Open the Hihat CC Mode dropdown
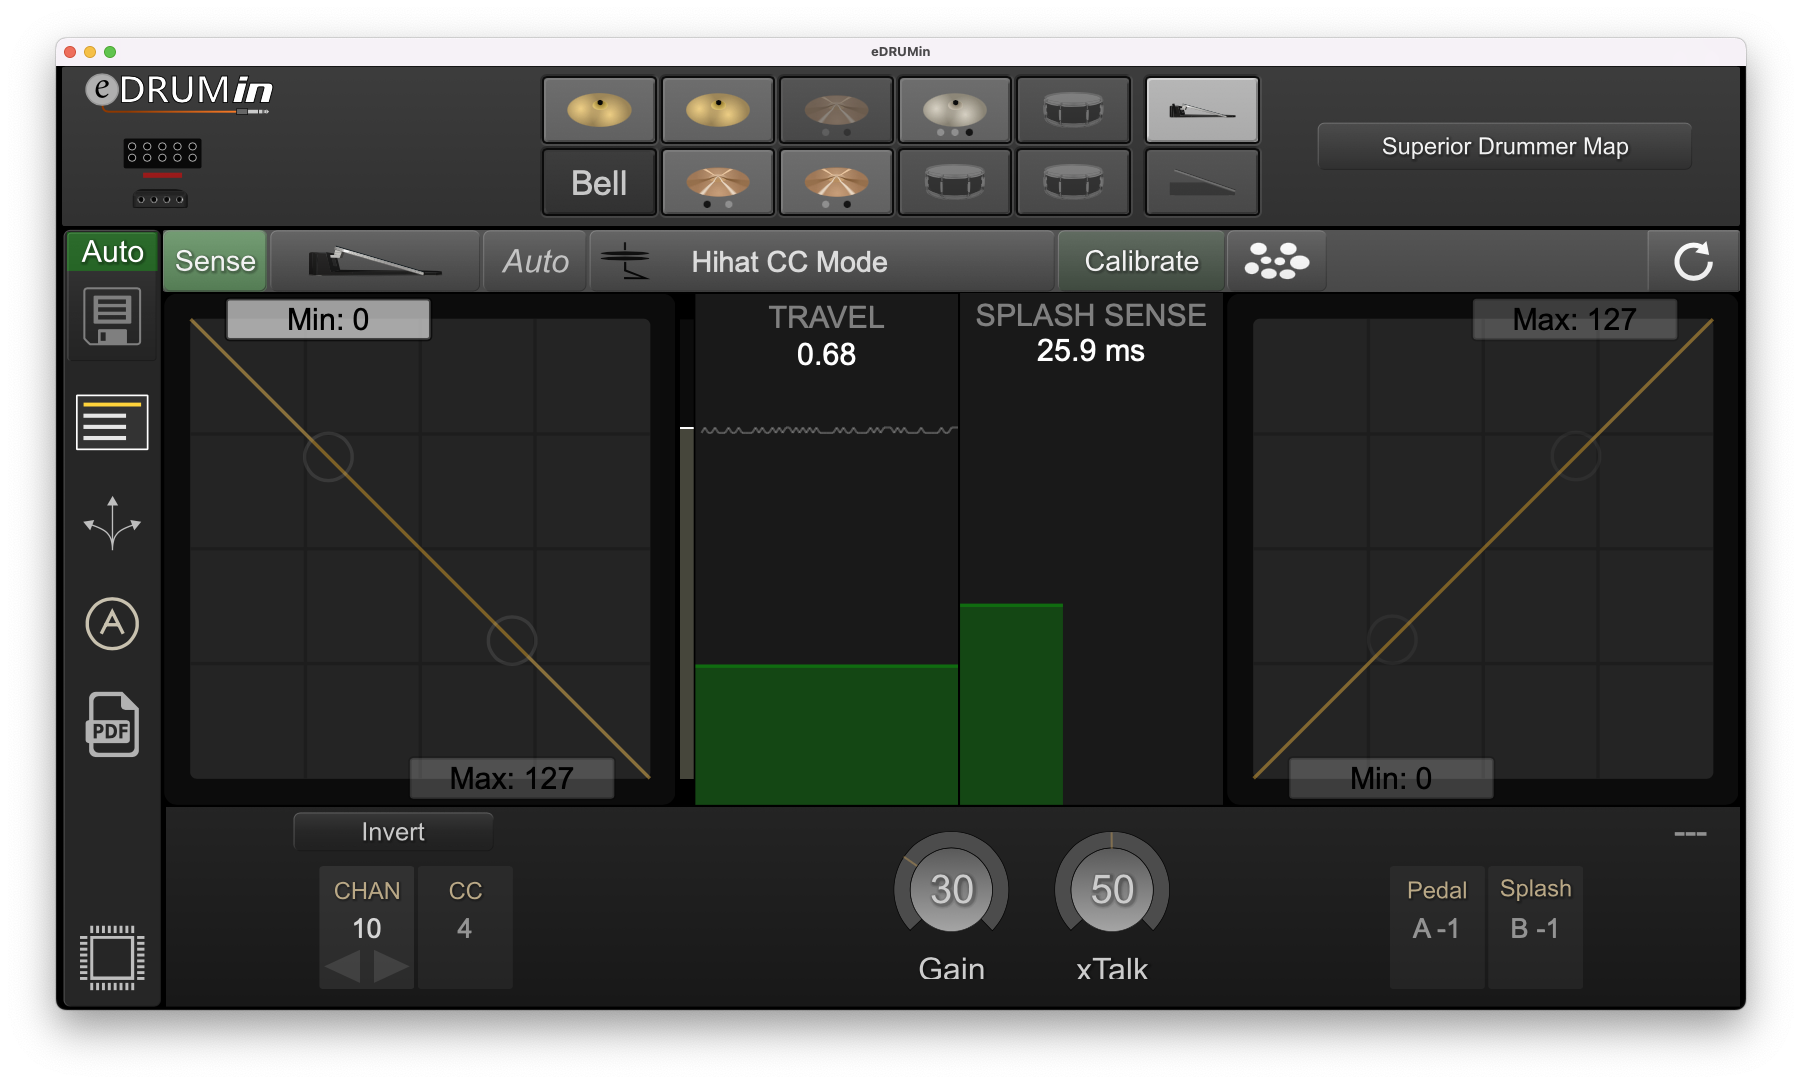 (x=822, y=261)
